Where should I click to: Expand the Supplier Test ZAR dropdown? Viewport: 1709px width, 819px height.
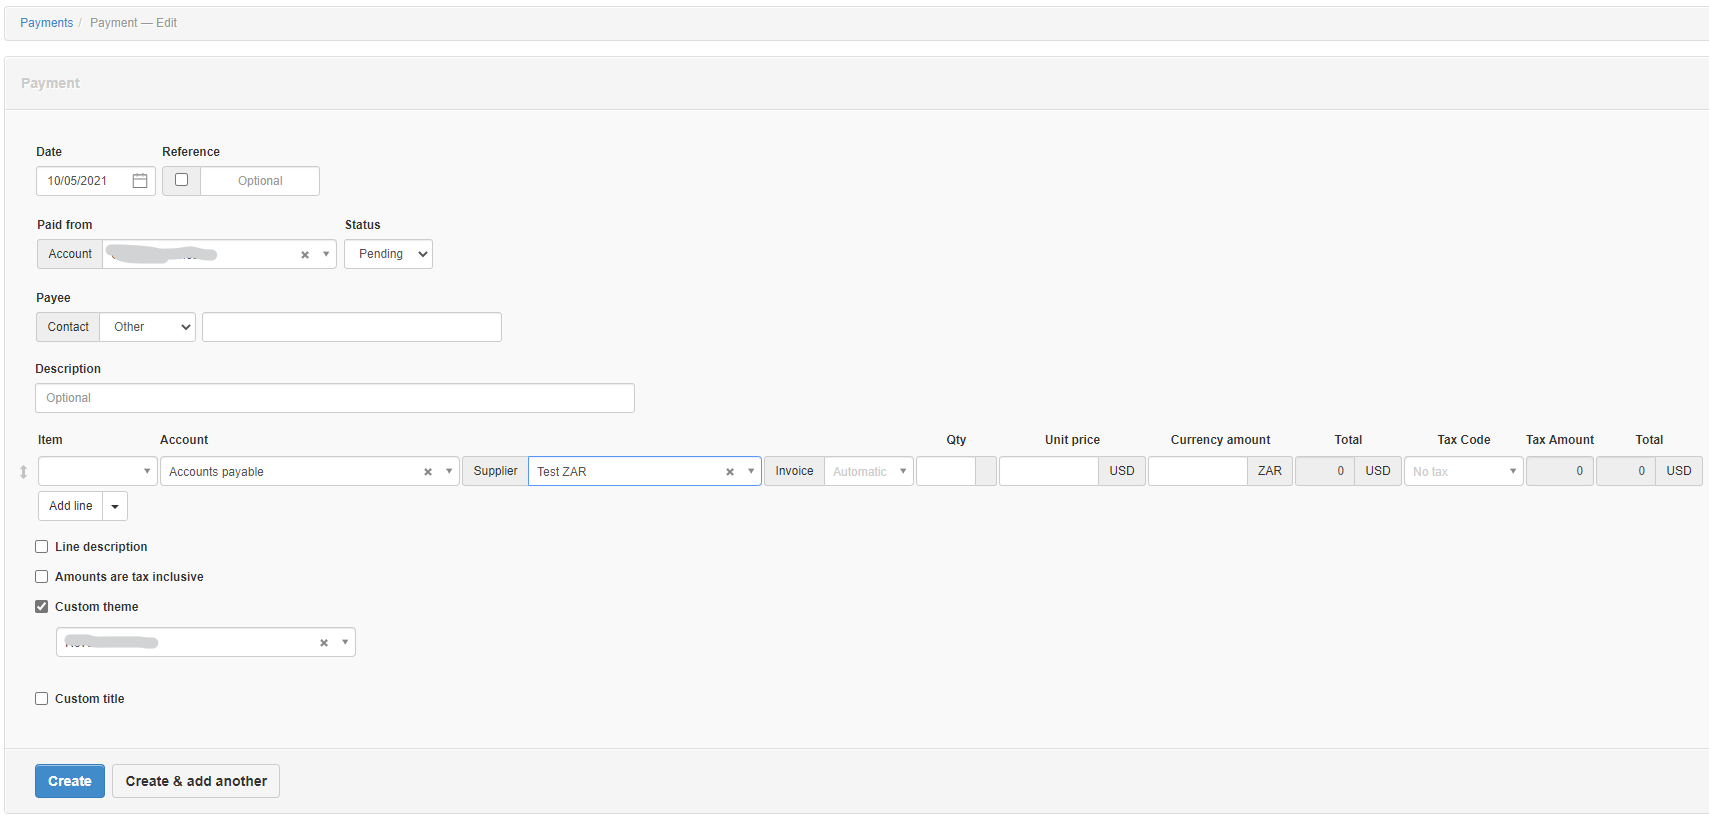(x=751, y=472)
